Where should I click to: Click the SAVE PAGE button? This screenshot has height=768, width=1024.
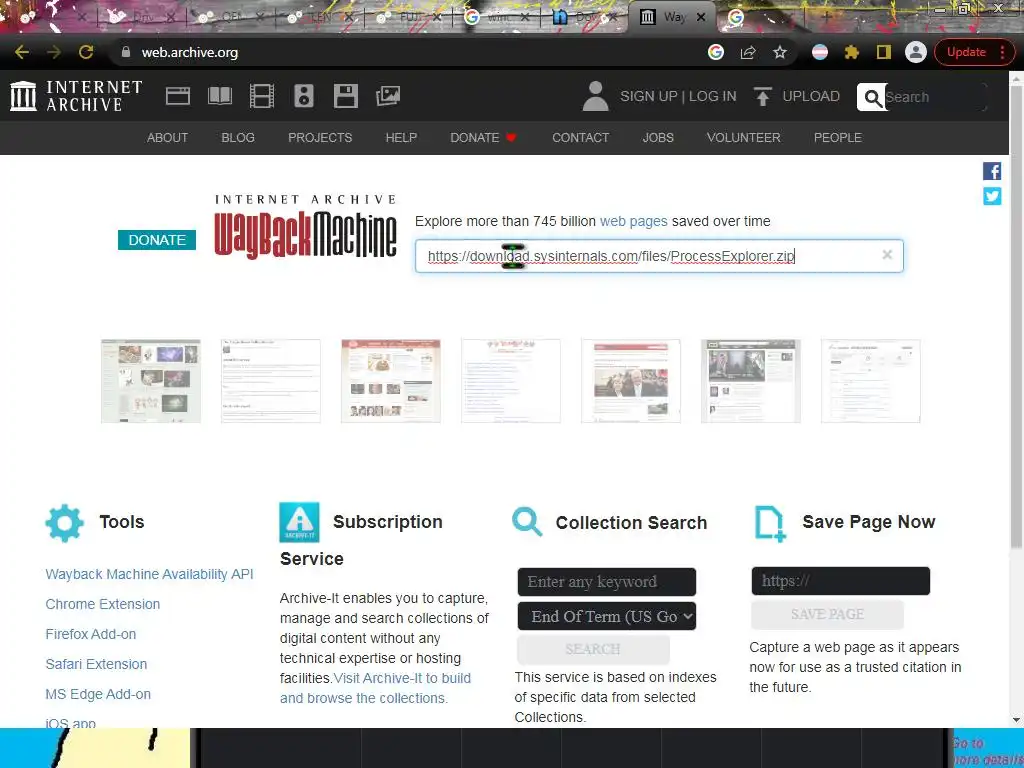827,615
